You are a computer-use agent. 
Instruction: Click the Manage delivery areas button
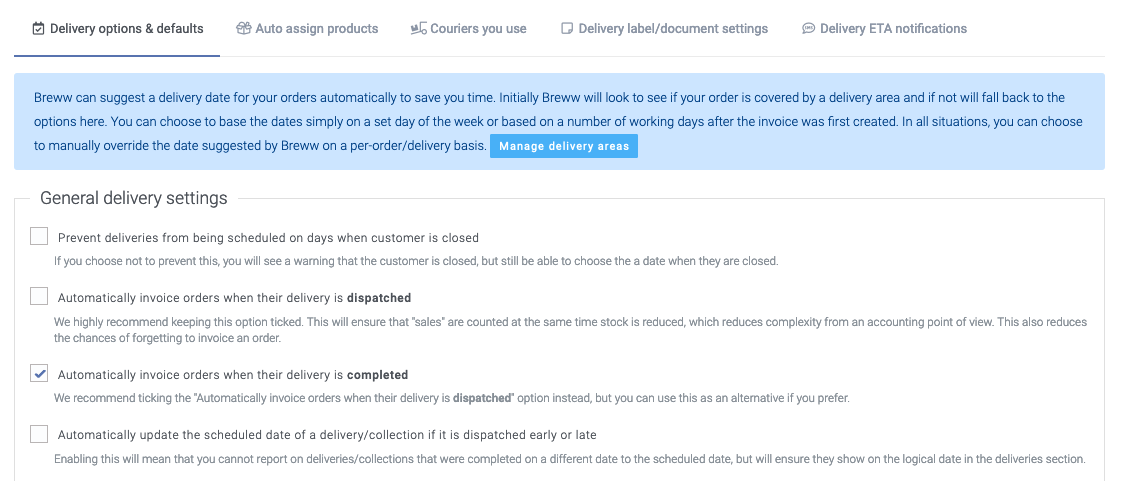click(563, 147)
